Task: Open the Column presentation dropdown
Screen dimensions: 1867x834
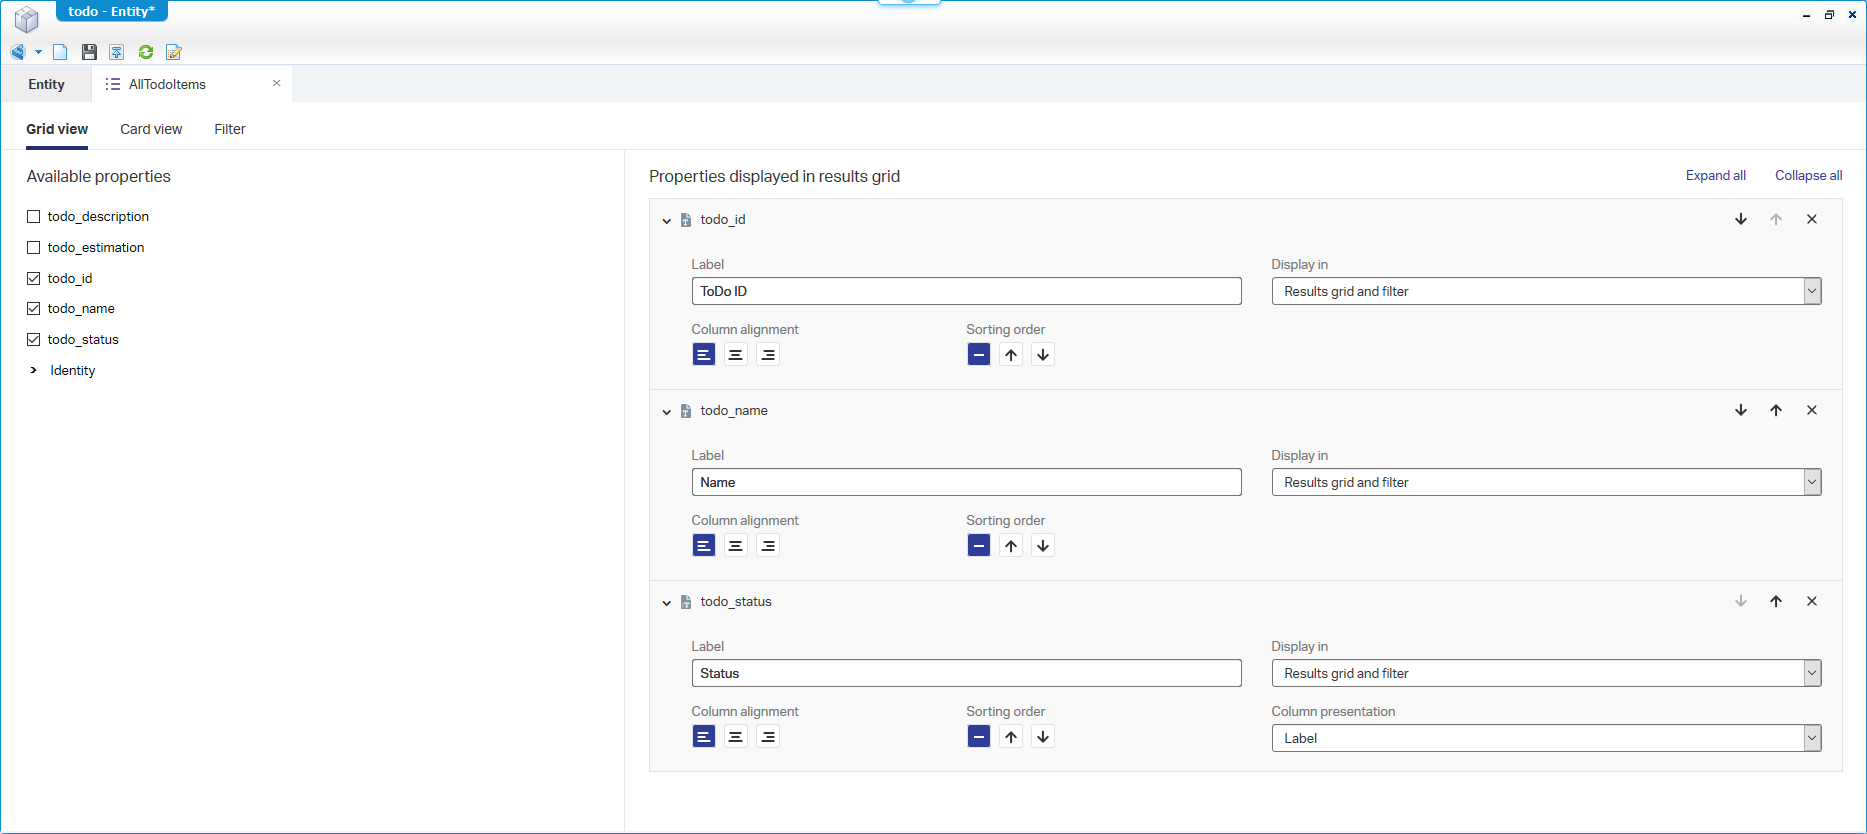Action: [1545, 738]
